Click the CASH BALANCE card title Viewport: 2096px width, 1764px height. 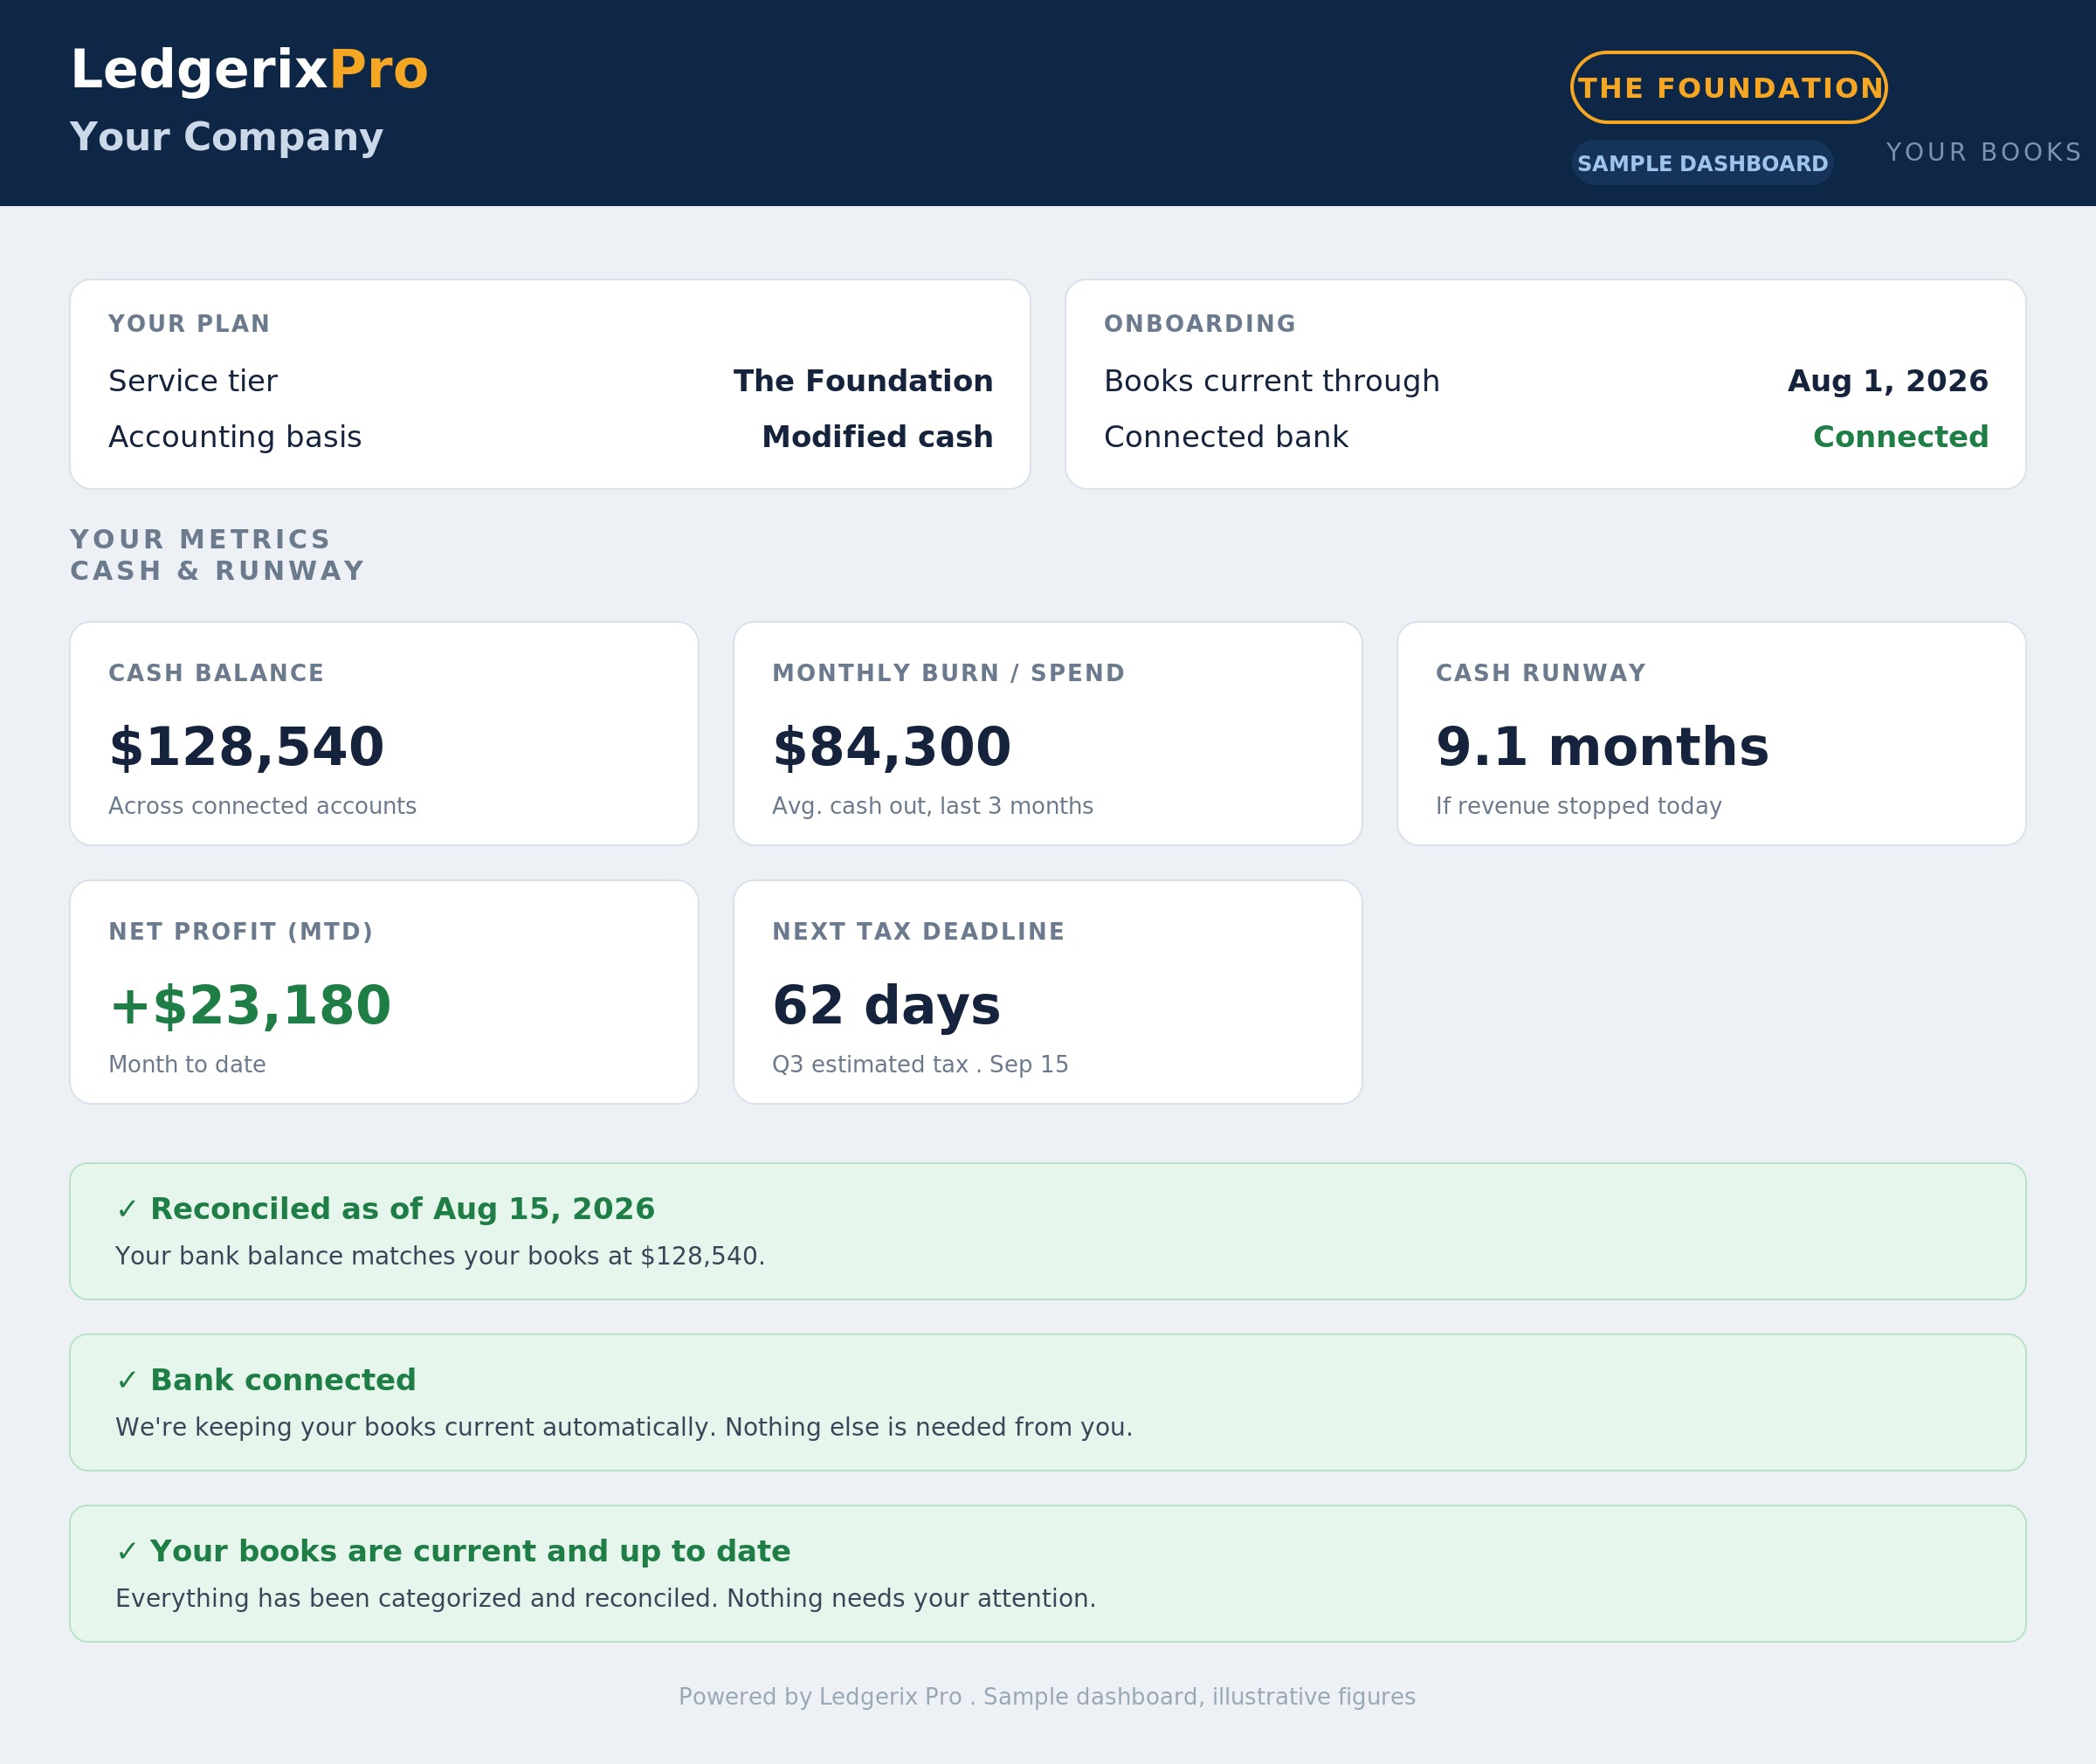pos(216,673)
